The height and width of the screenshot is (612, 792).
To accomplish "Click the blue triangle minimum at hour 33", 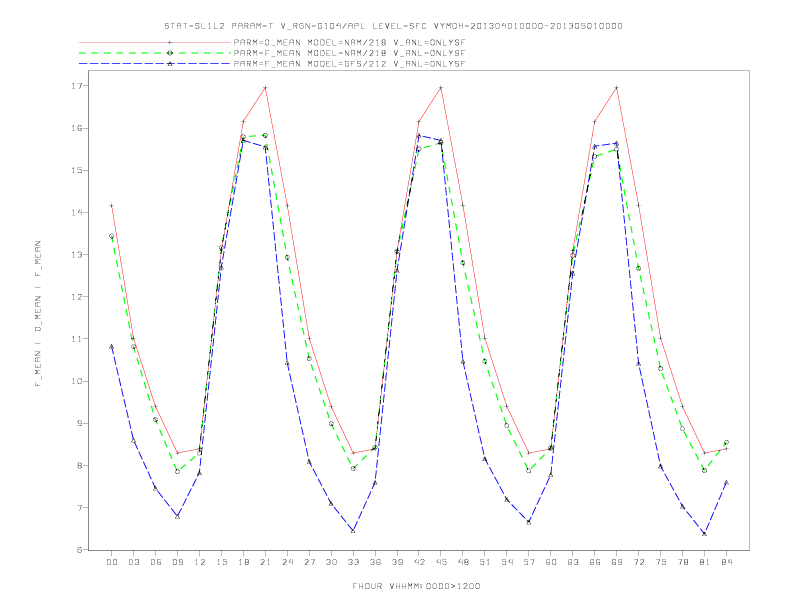I will click(353, 531).
